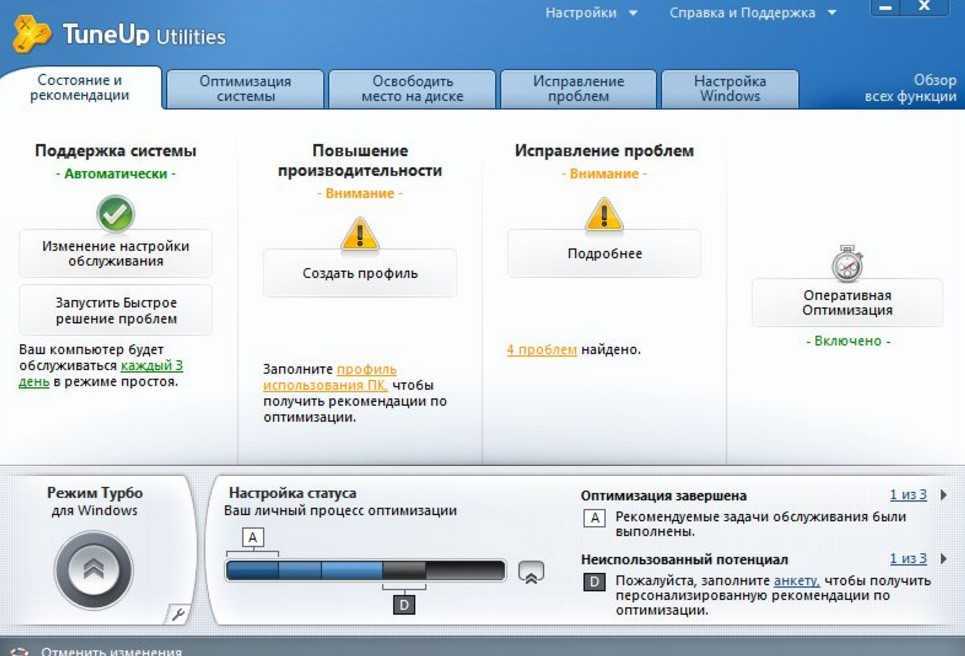Toggle the Turbo mode round button
This screenshot has width=965, height=656.
click(94, 570)
